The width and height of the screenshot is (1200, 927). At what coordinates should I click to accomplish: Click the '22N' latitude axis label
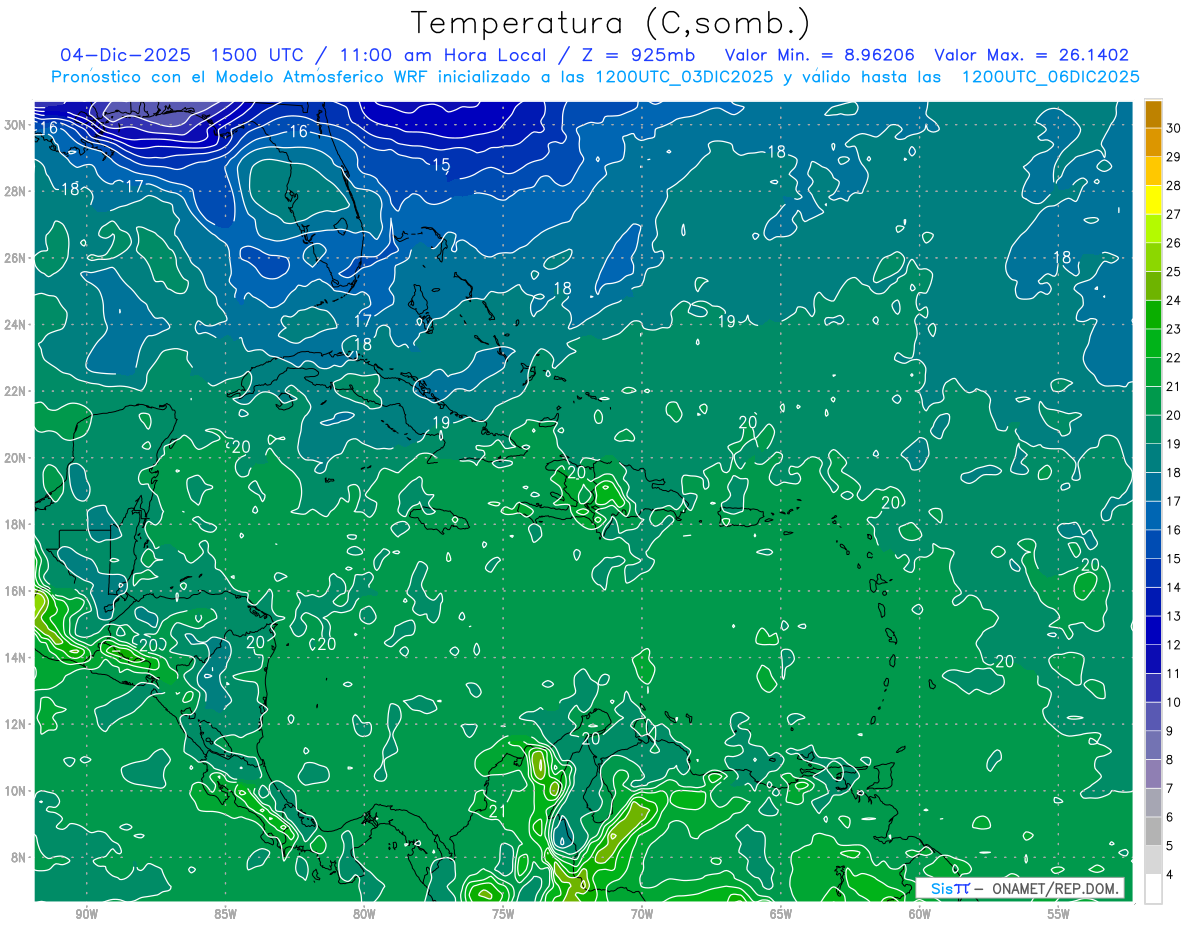pyautogui.click(x=15, y=391)
